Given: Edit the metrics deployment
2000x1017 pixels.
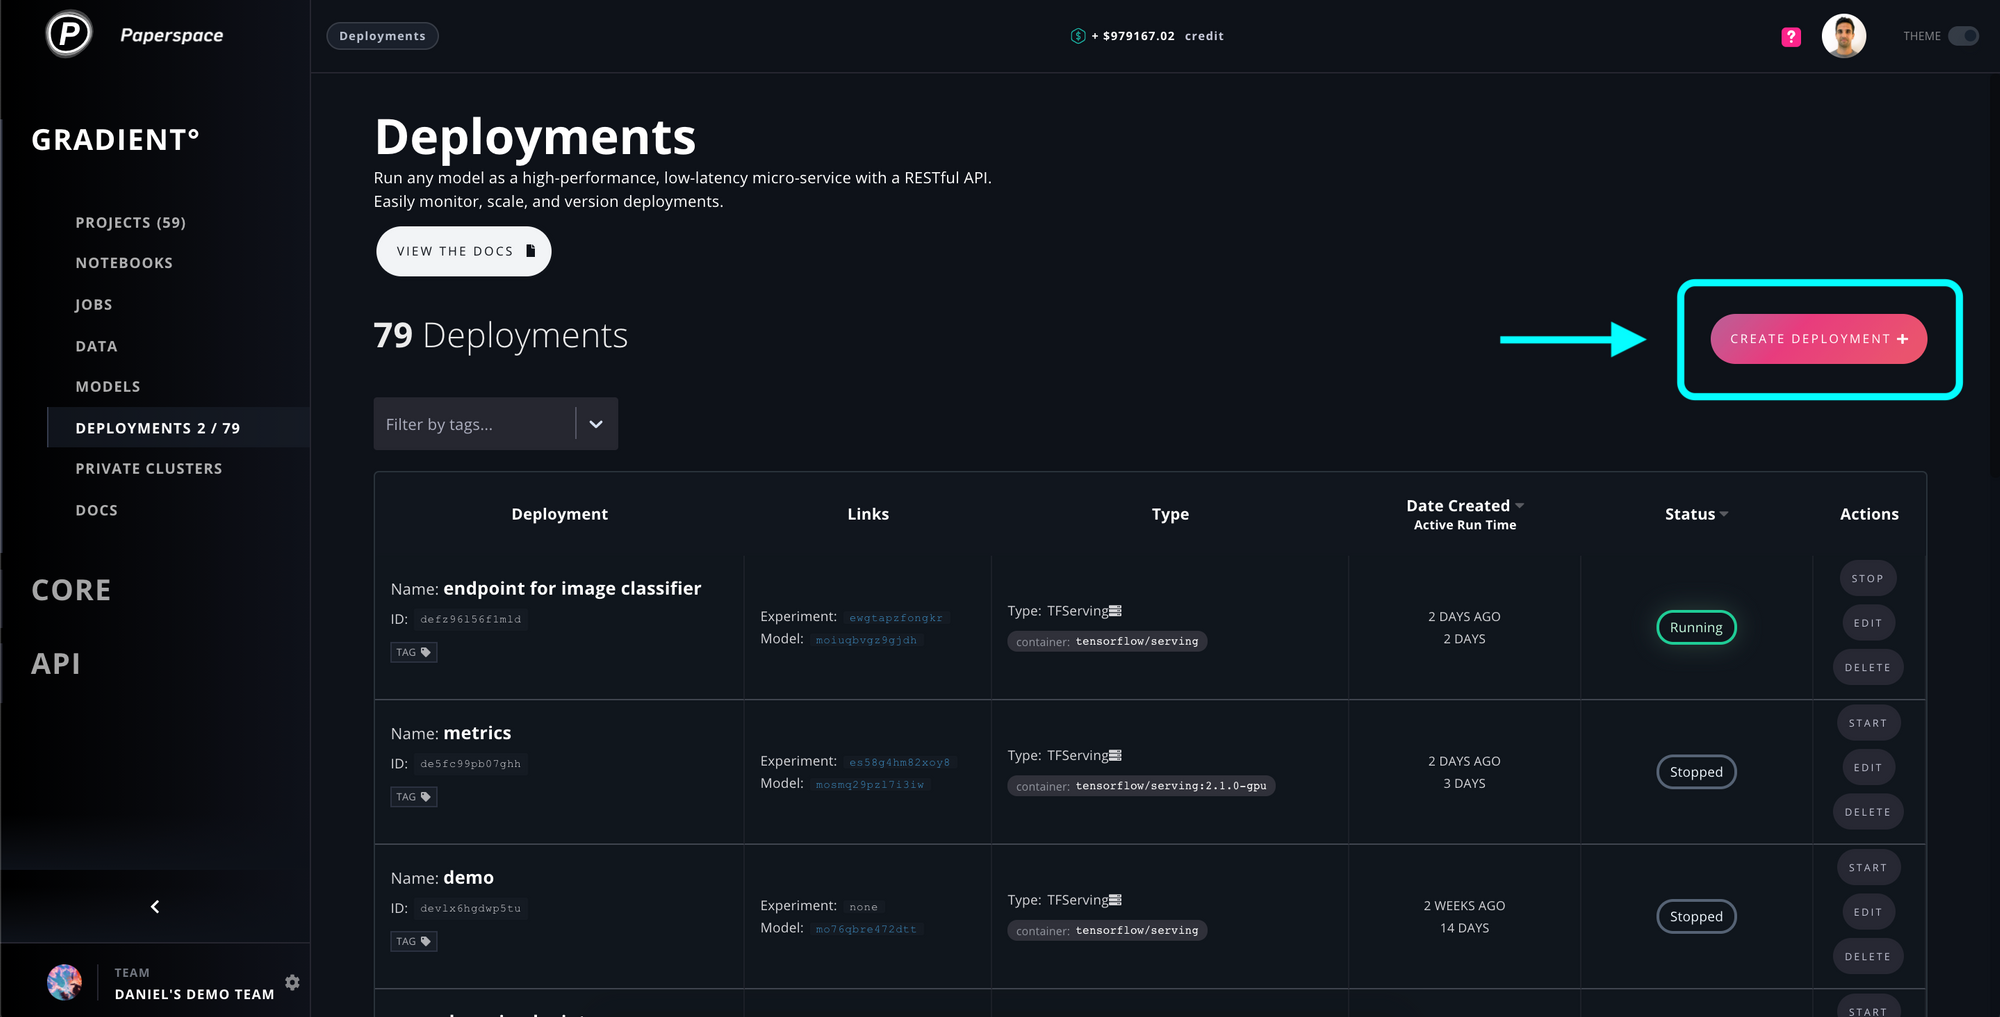Looking at the screenshot, I should [1867, 768].
